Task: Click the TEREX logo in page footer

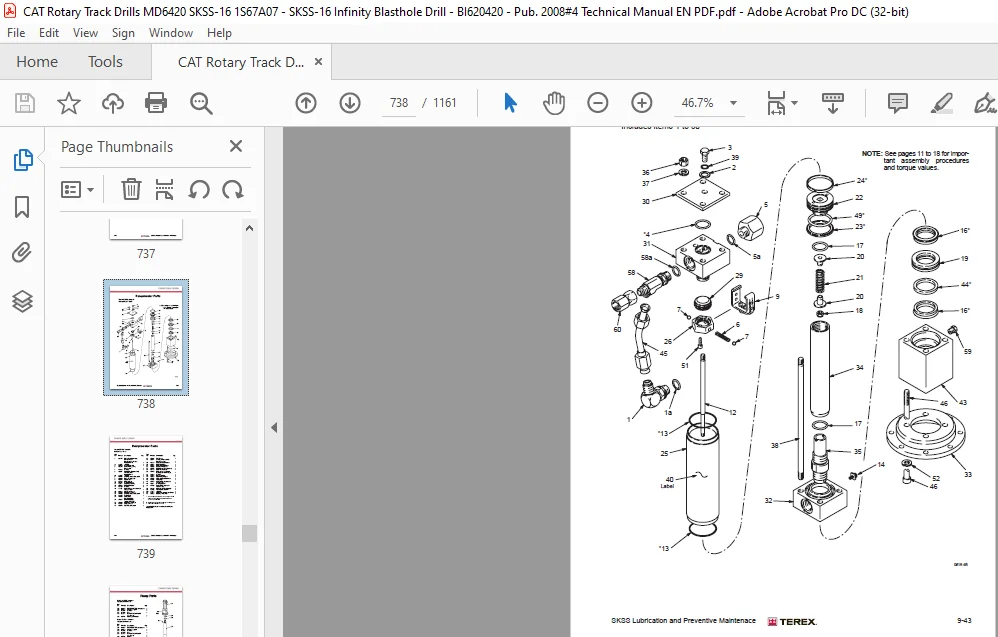Action: tap(792, 621)
